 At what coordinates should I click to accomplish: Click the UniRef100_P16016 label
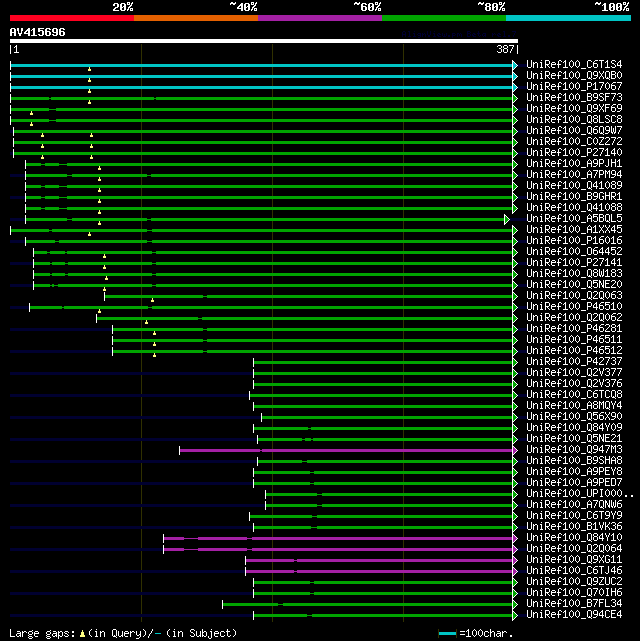coord(574,240)
